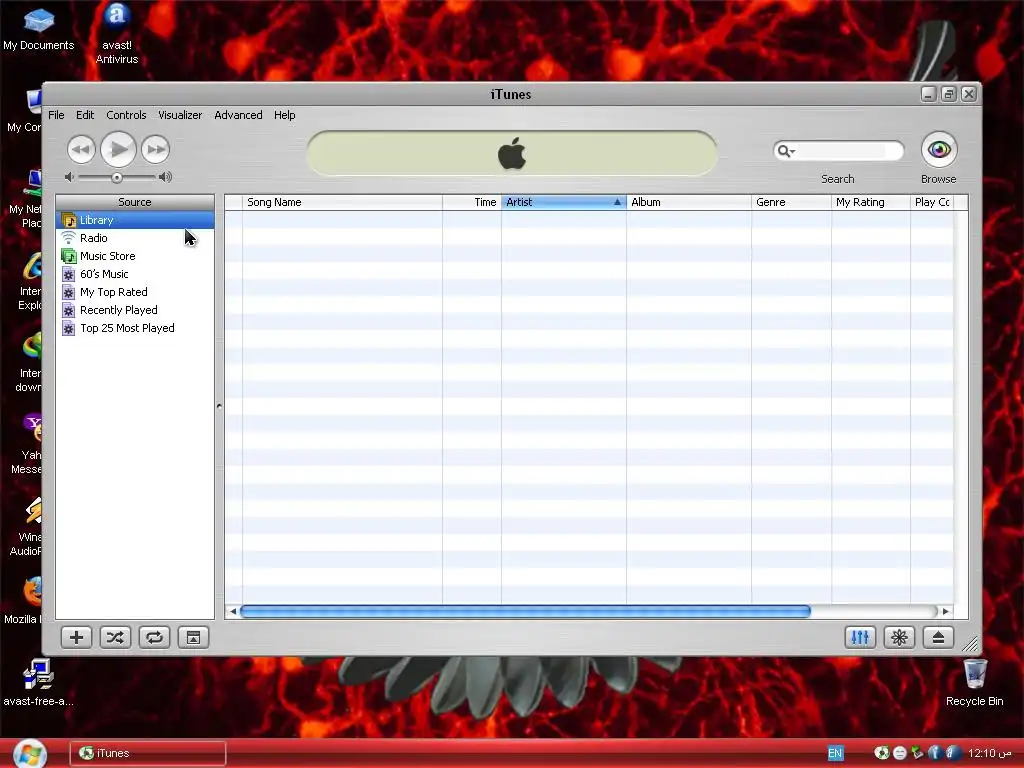Image resolution: width=1024 pixels, height=768 pixels.
Task: Open the equalizer window
Action: [860, 637]
